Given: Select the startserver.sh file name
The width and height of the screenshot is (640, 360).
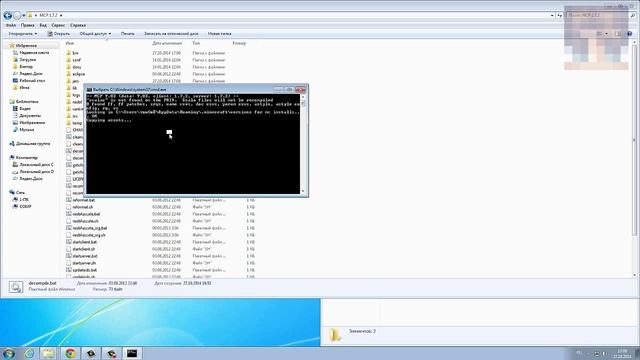Looking at the screenshot, I should pos(84,263).
